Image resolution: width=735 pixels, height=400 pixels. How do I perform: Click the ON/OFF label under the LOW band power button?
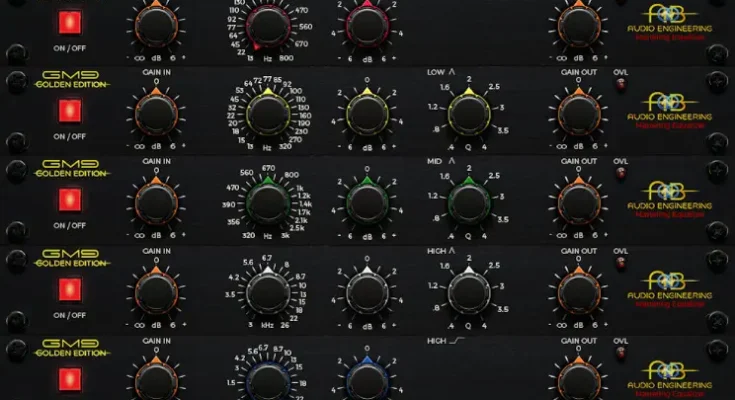pos(70,138)
